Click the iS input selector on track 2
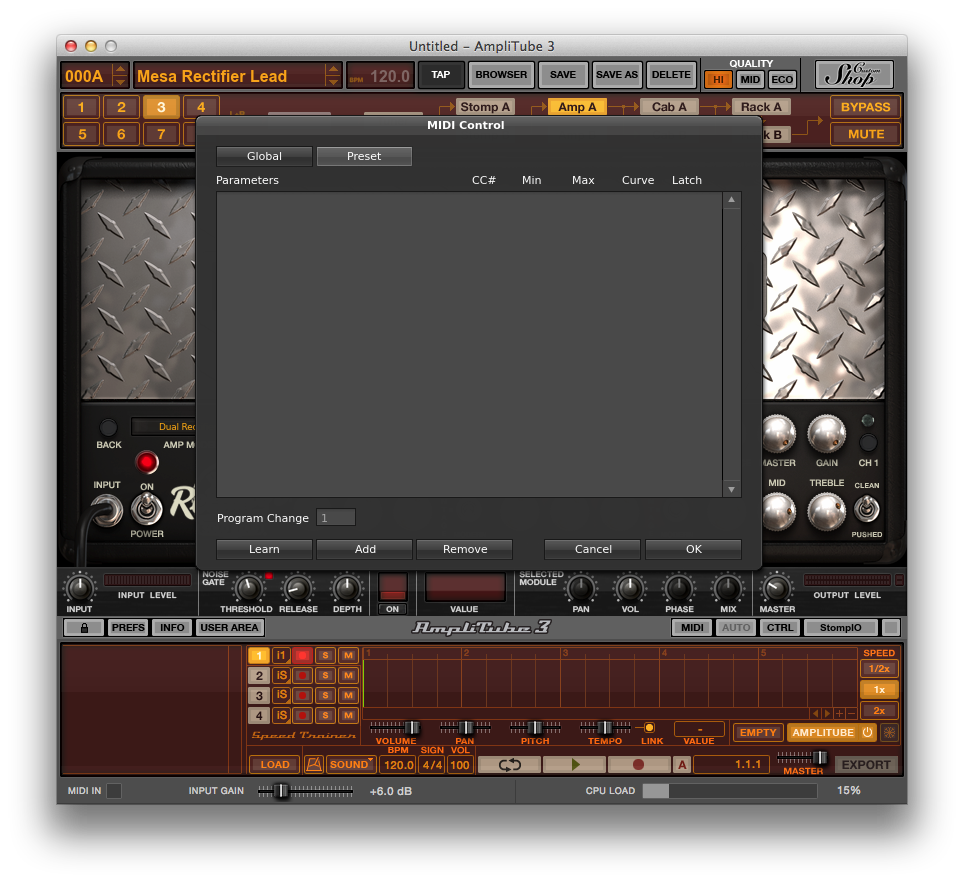964x883 pixels. 281,675
